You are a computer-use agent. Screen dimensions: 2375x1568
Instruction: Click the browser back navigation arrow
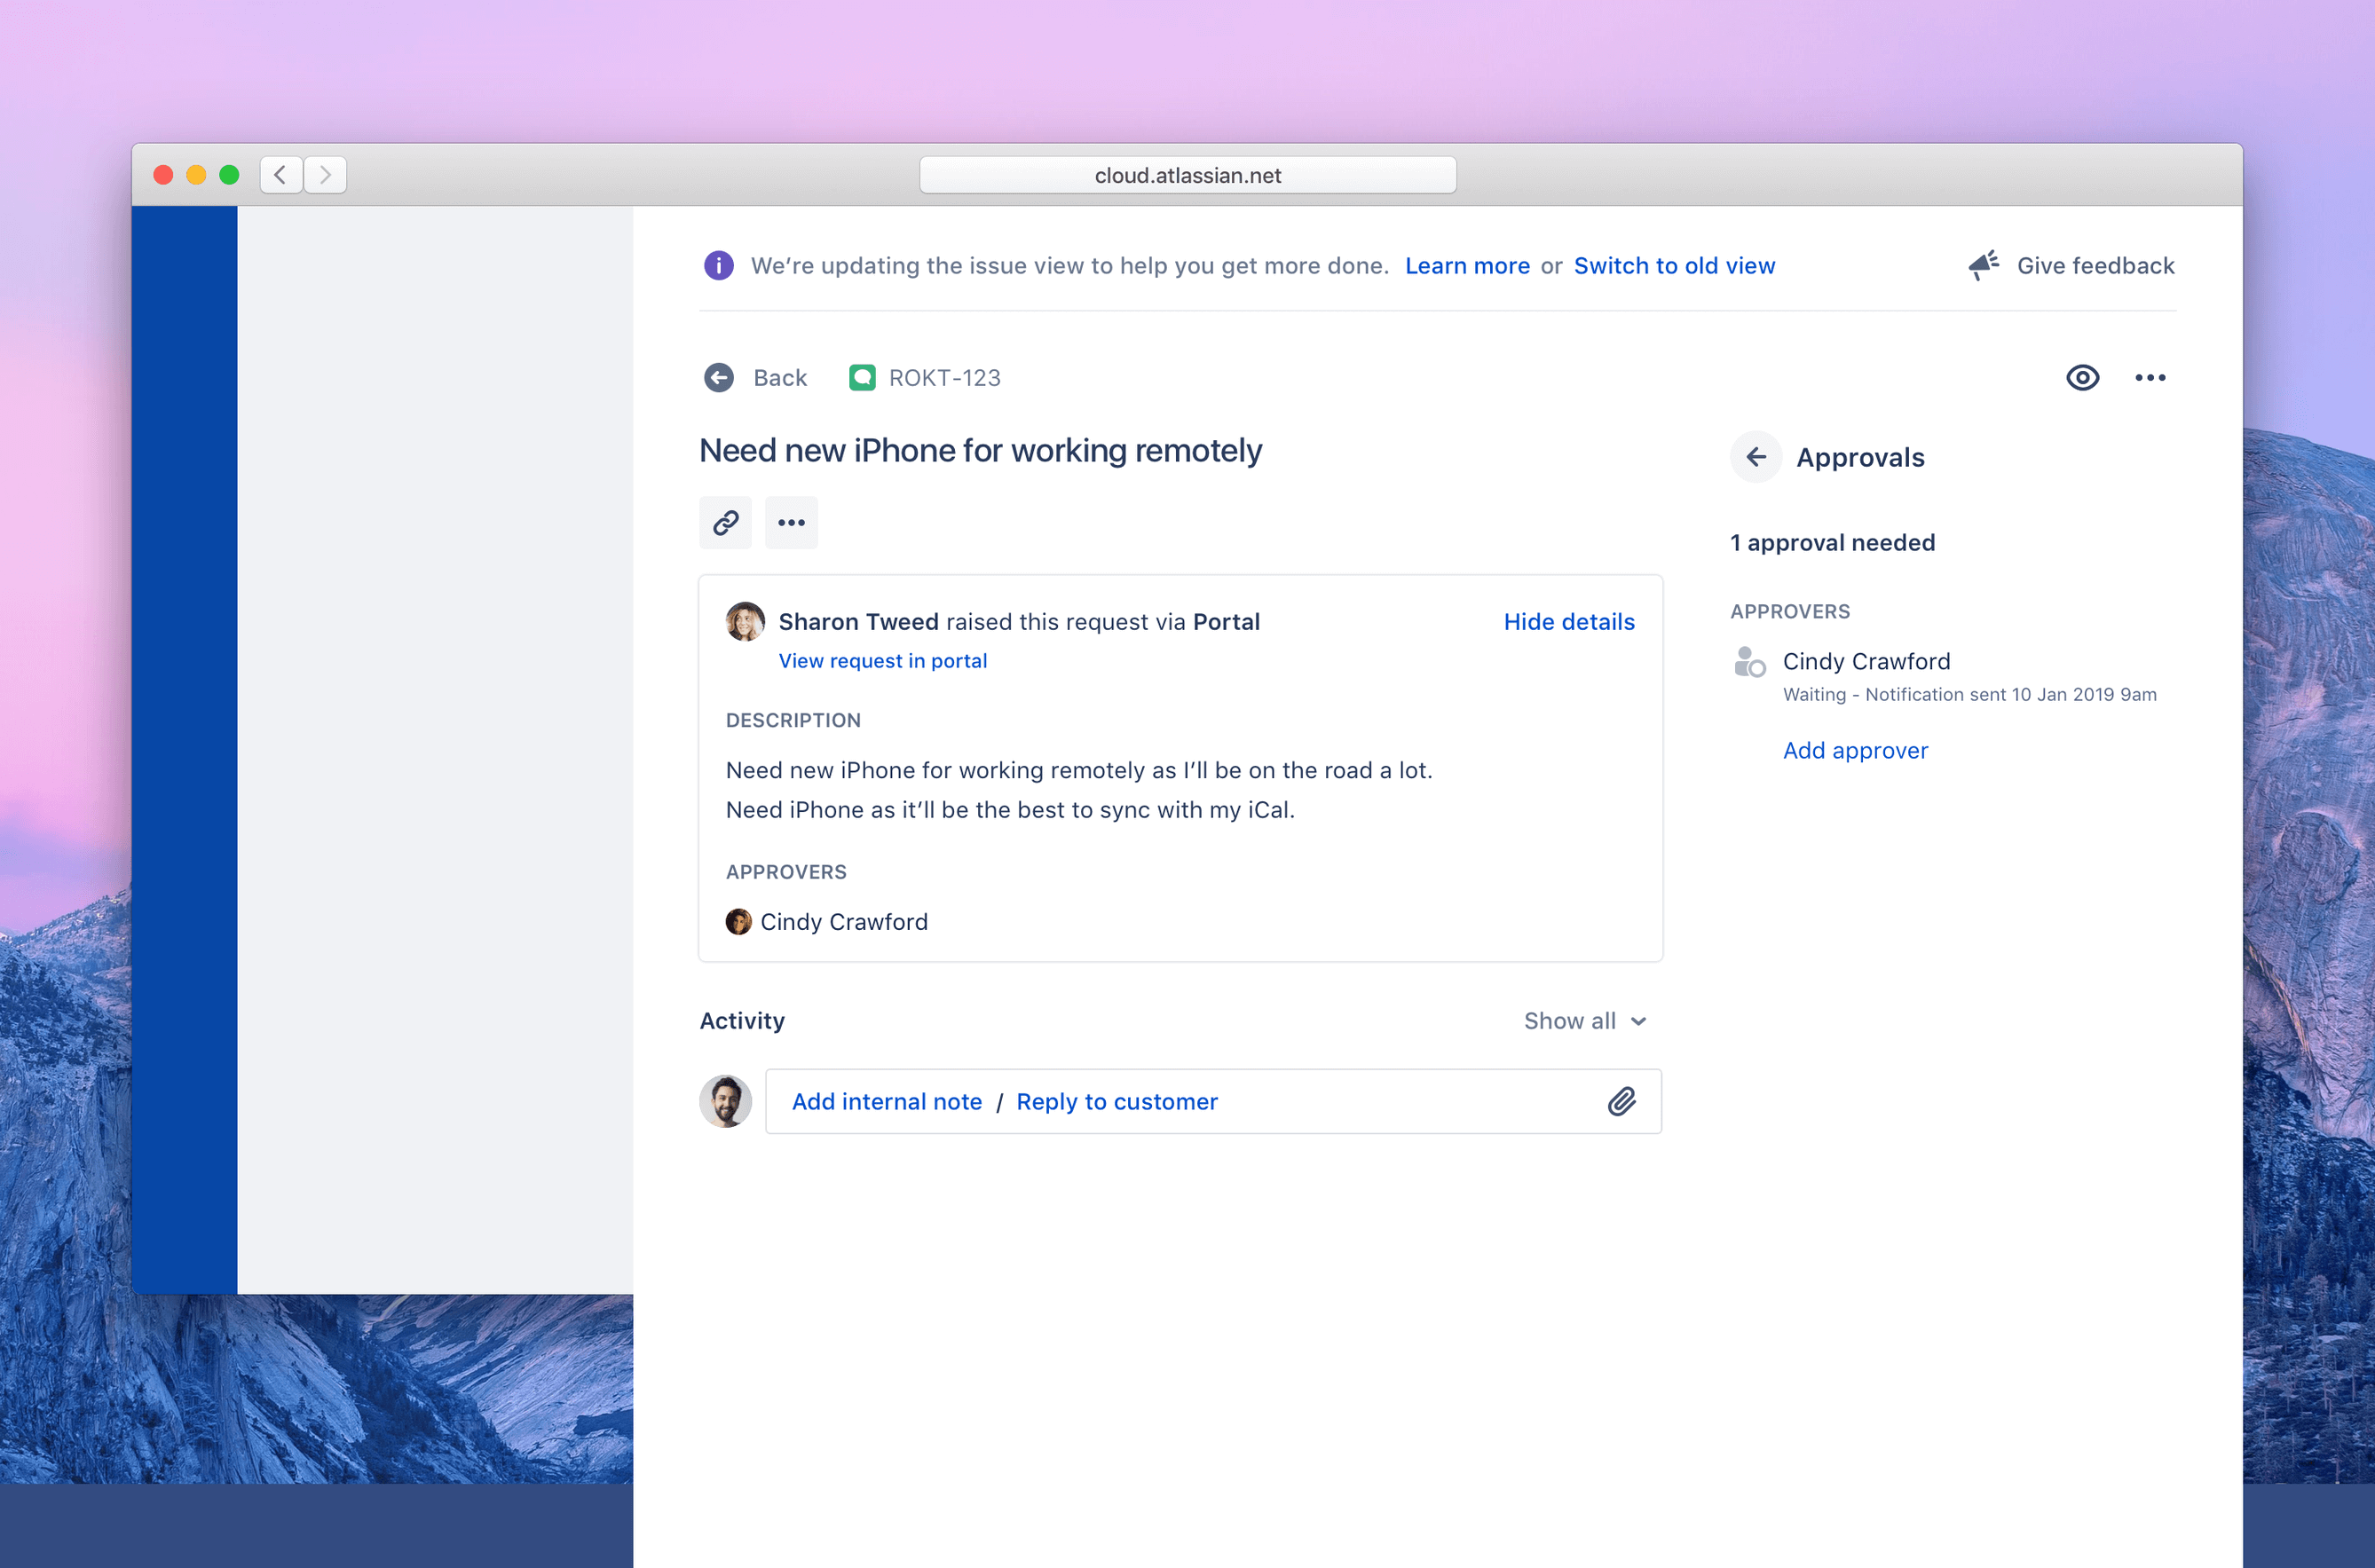pos(281,174)
